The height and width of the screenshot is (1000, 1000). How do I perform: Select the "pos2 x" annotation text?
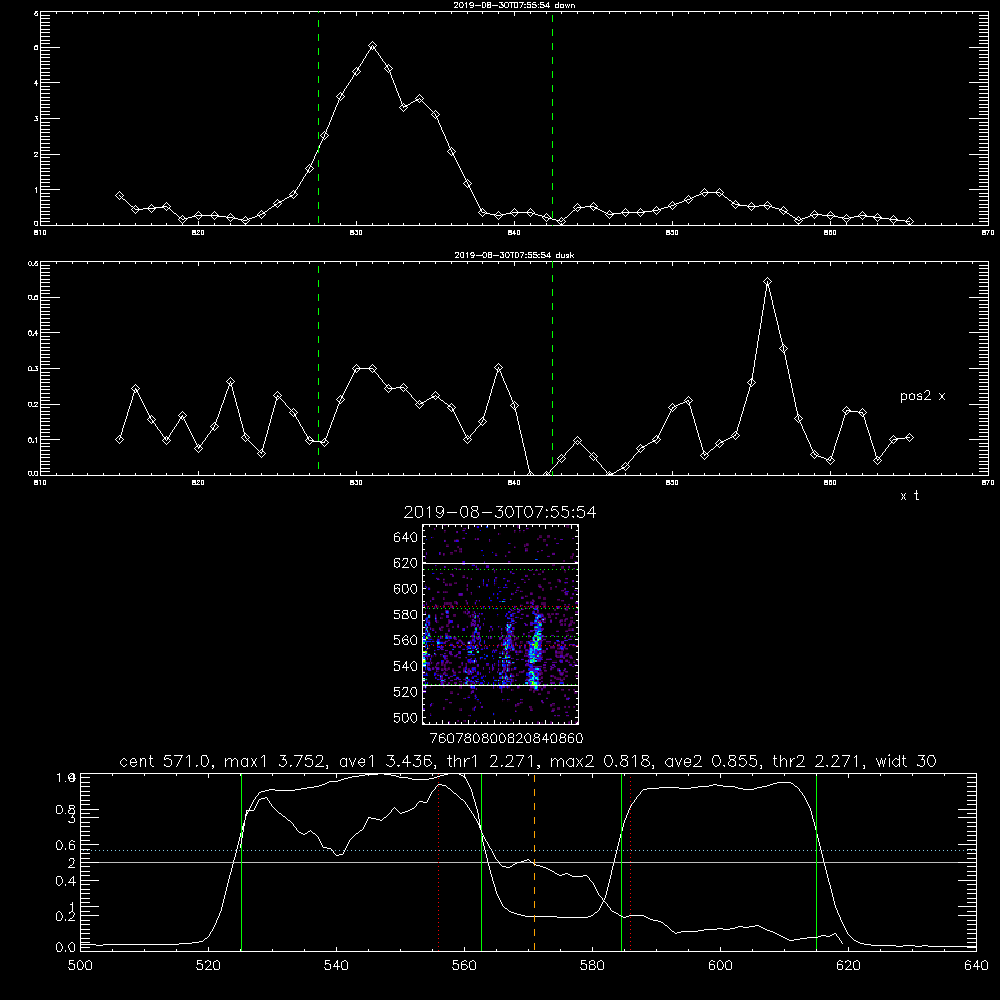coord(922,397)
